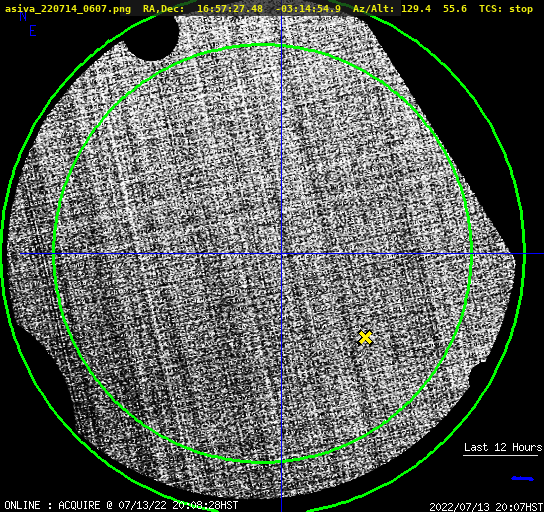Click the RA value 16:57:27.48
The width and height of the screenshot is (544, 512).
point(230,9)
